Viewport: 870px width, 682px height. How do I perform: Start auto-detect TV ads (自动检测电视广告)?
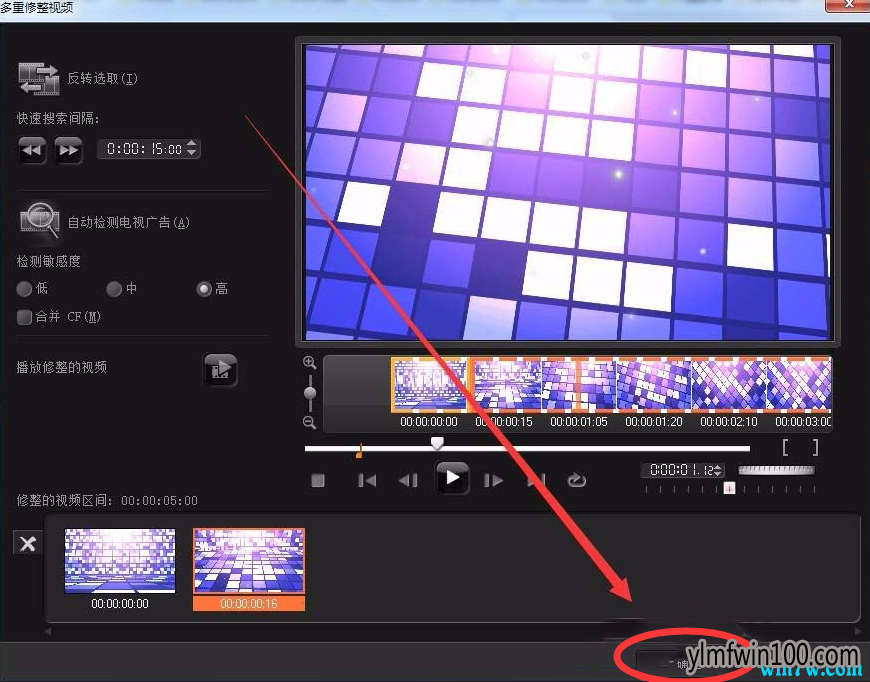[39, 222]
